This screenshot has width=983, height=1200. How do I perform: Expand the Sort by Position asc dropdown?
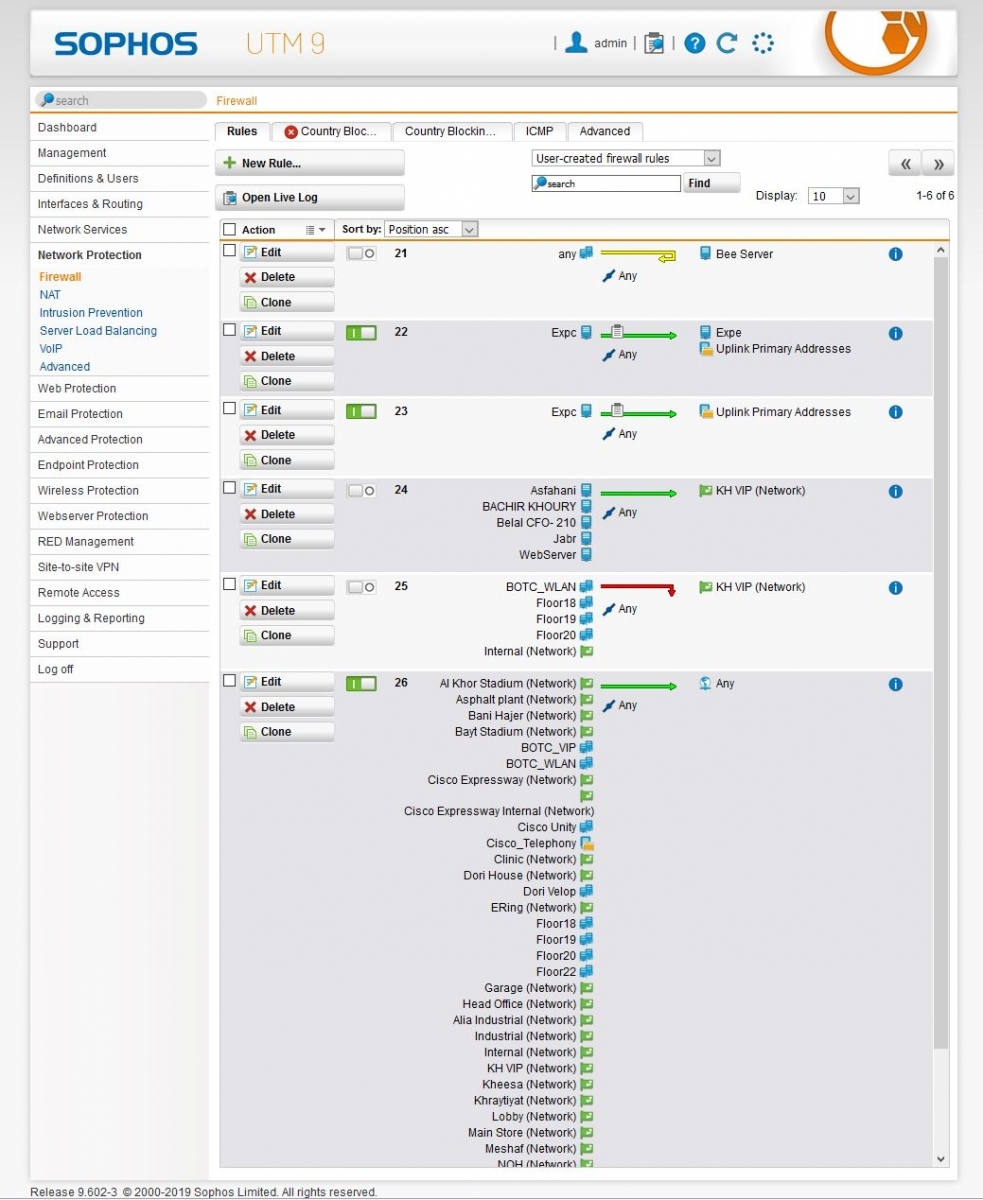coord(432,229)
